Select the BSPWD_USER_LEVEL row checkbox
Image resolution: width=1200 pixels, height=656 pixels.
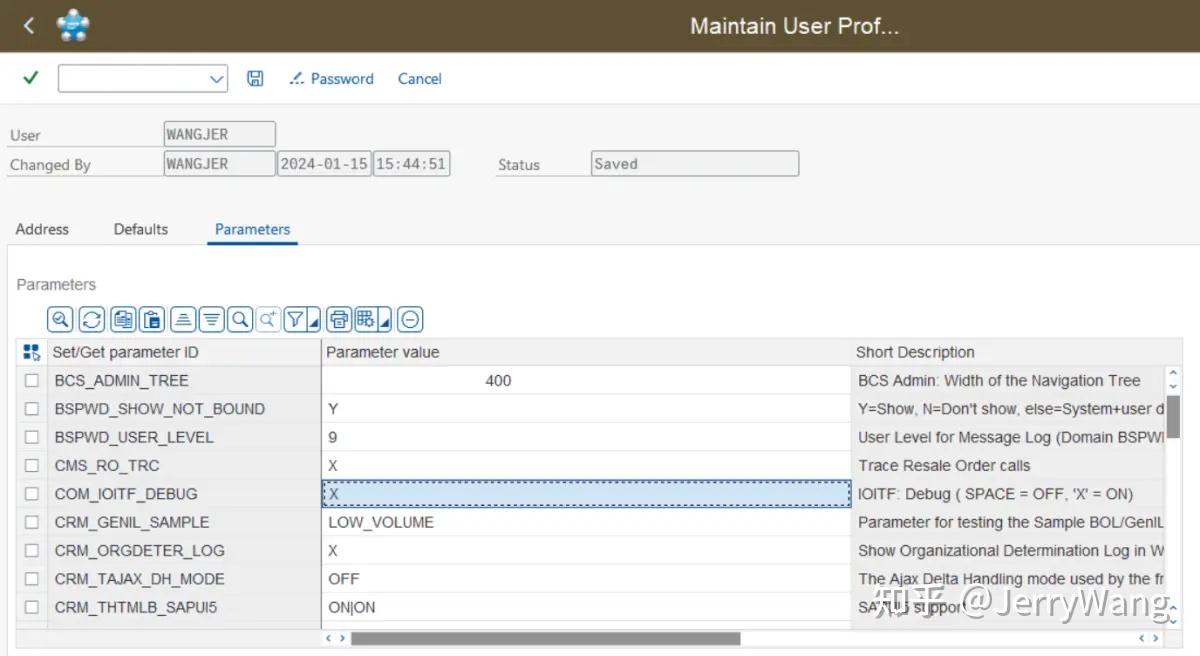click(x=32, y=437)
